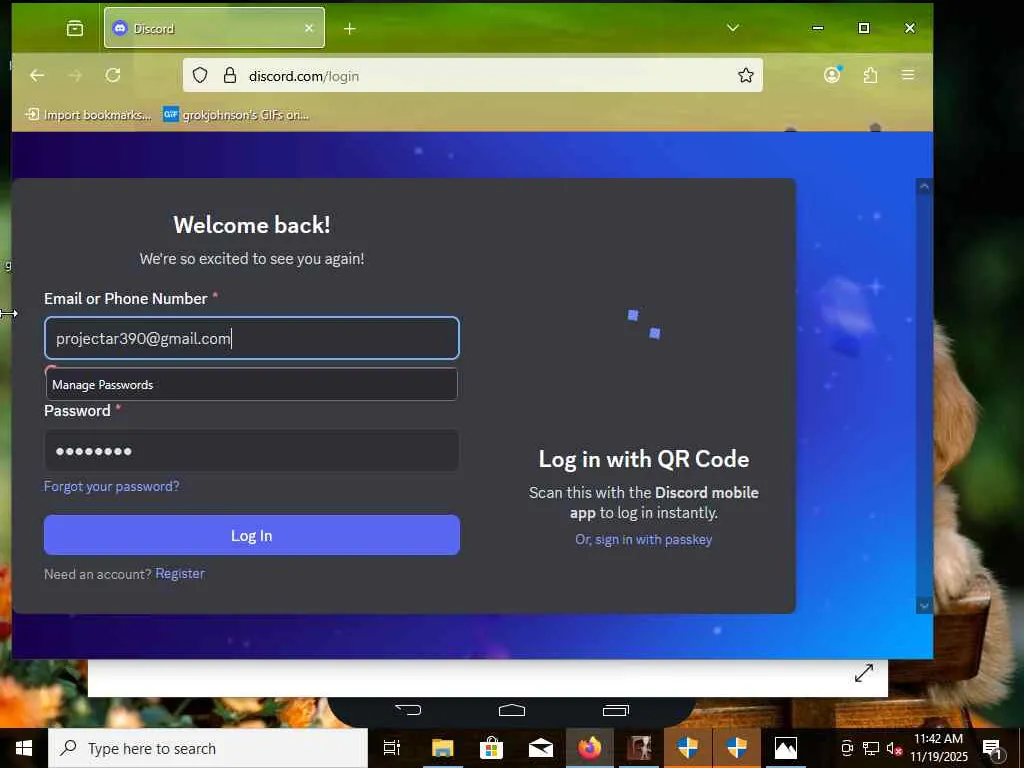Open the tracking protection shield icon
Viewport: 1024px width, 768px height.
200,76
